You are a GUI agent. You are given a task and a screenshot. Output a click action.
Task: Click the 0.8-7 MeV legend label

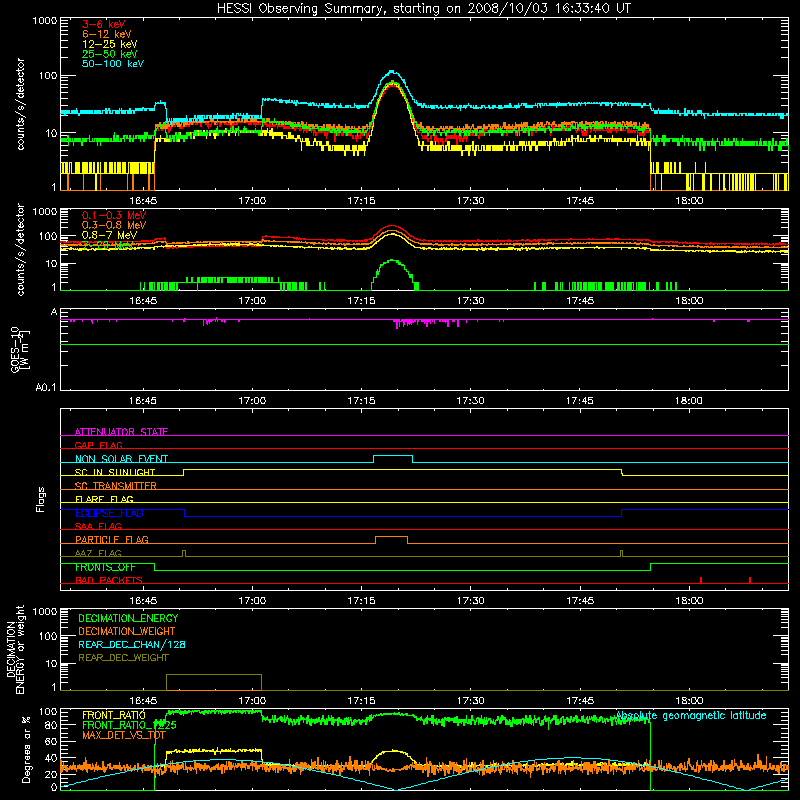(109, 235)
